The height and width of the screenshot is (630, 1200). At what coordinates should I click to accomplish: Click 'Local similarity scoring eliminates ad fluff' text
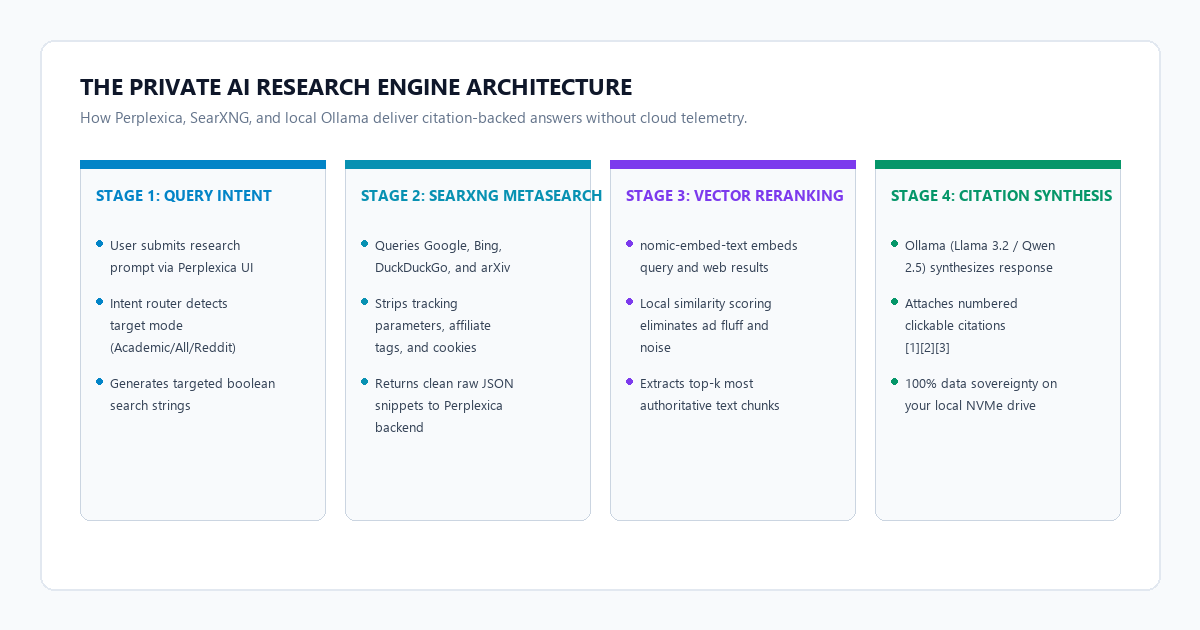[706, 325]
